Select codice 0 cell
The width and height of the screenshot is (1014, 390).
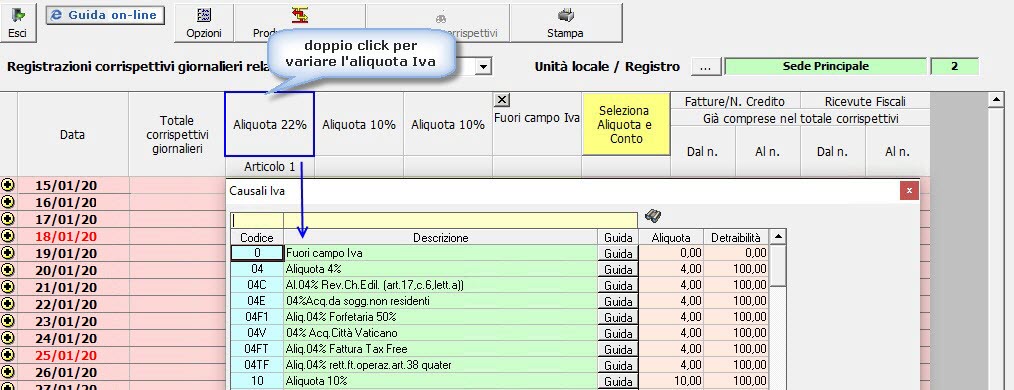[x=257, y=253]
